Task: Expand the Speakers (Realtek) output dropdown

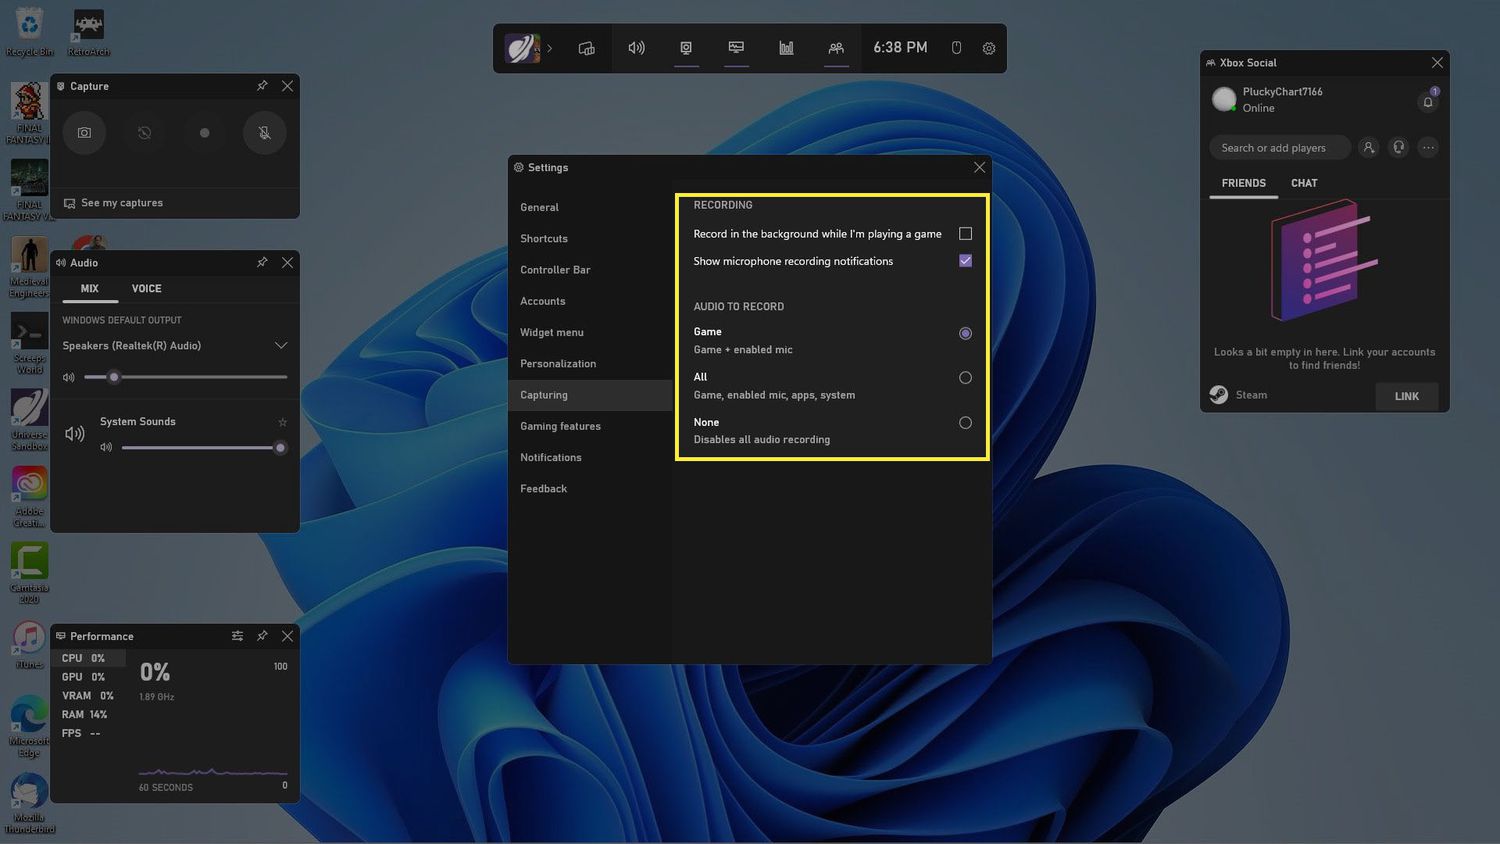Action: [x=280, y=346]
